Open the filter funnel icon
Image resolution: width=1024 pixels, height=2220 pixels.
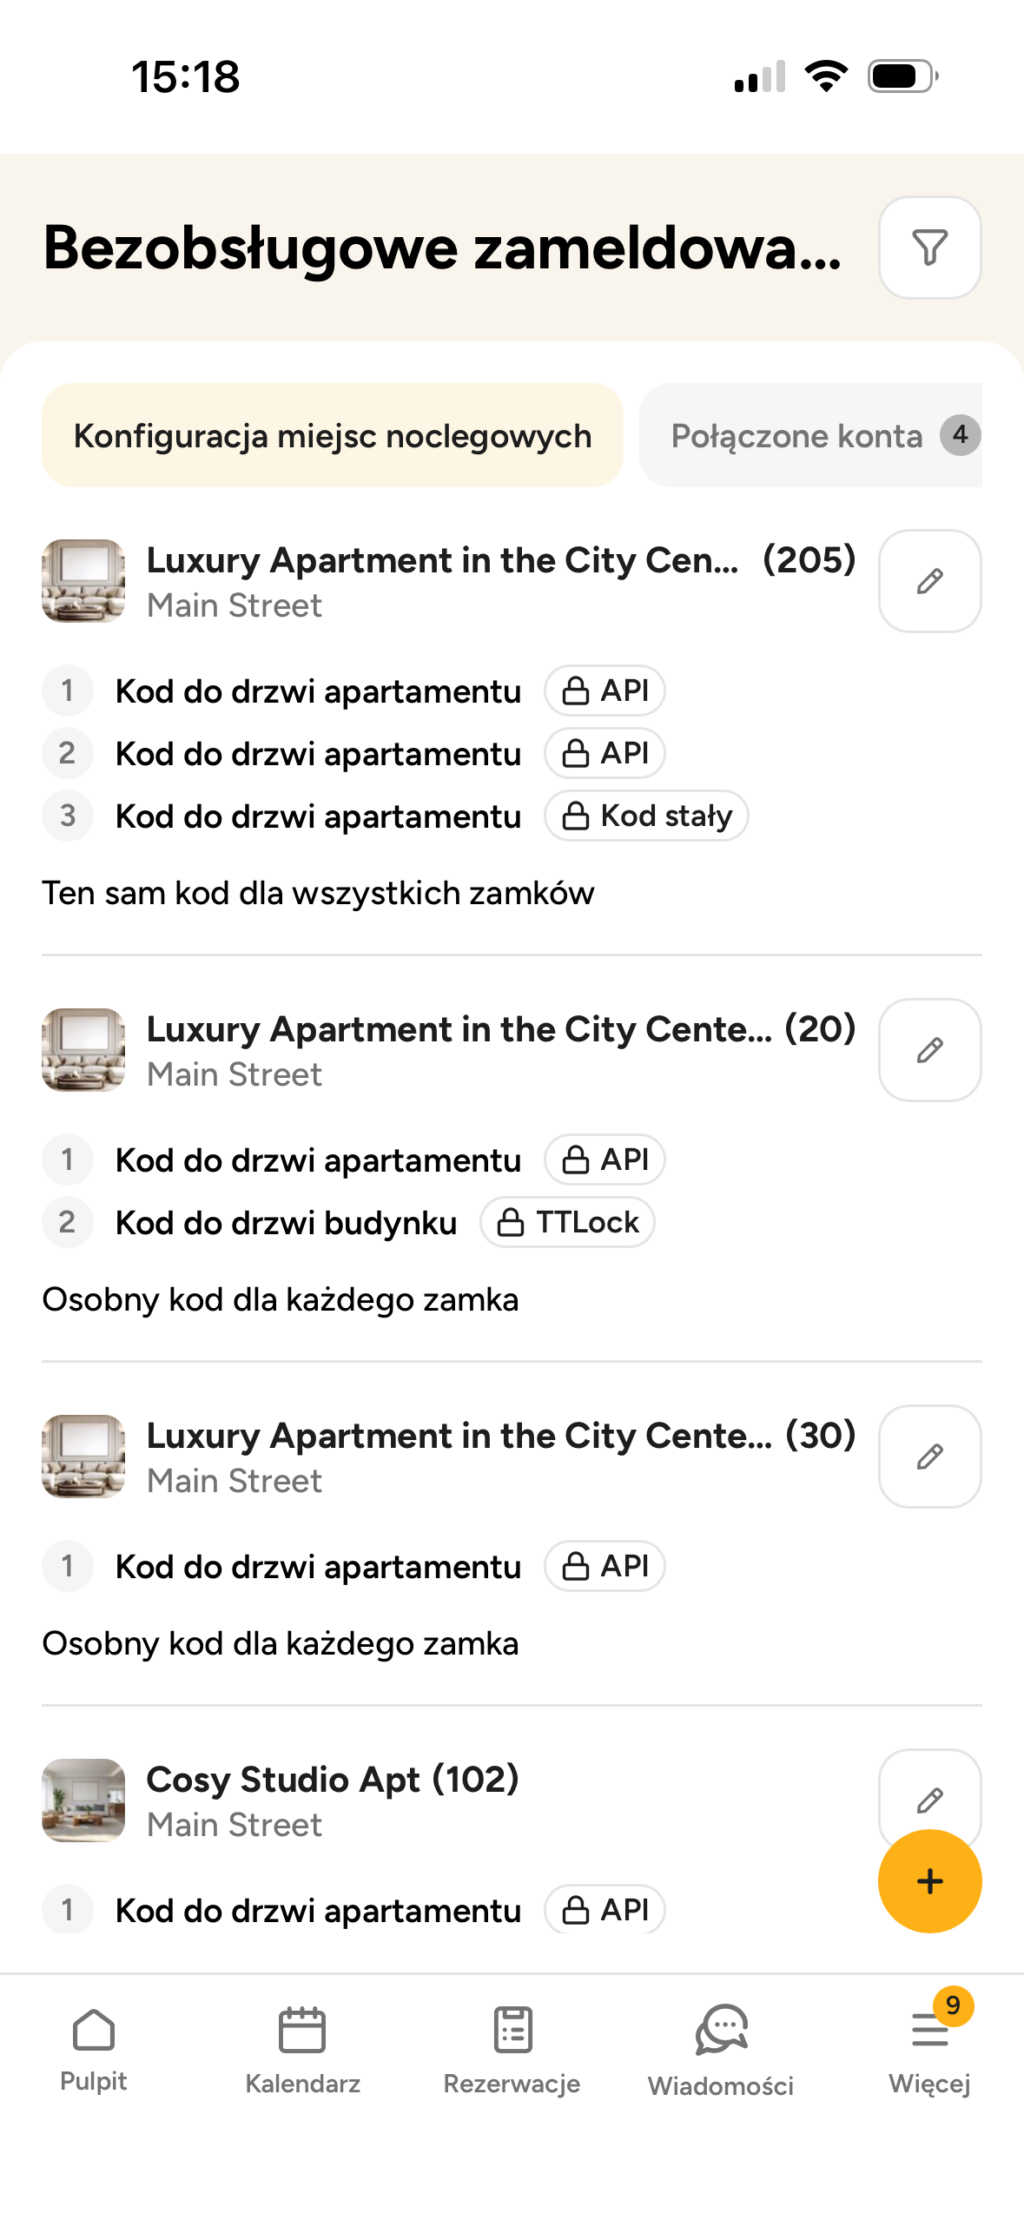click(929, 247)
